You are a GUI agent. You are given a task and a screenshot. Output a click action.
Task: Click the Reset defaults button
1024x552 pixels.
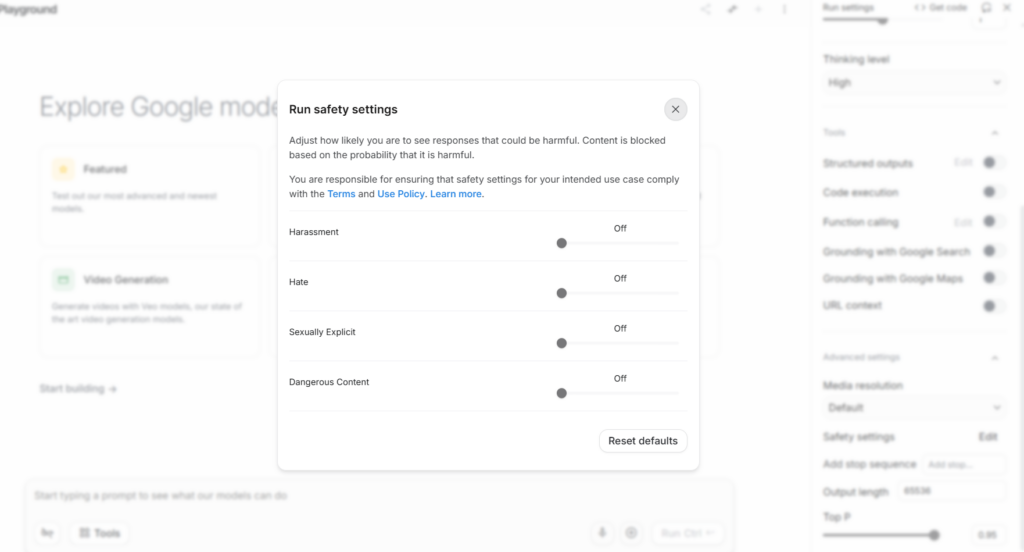tap(643, 441)
